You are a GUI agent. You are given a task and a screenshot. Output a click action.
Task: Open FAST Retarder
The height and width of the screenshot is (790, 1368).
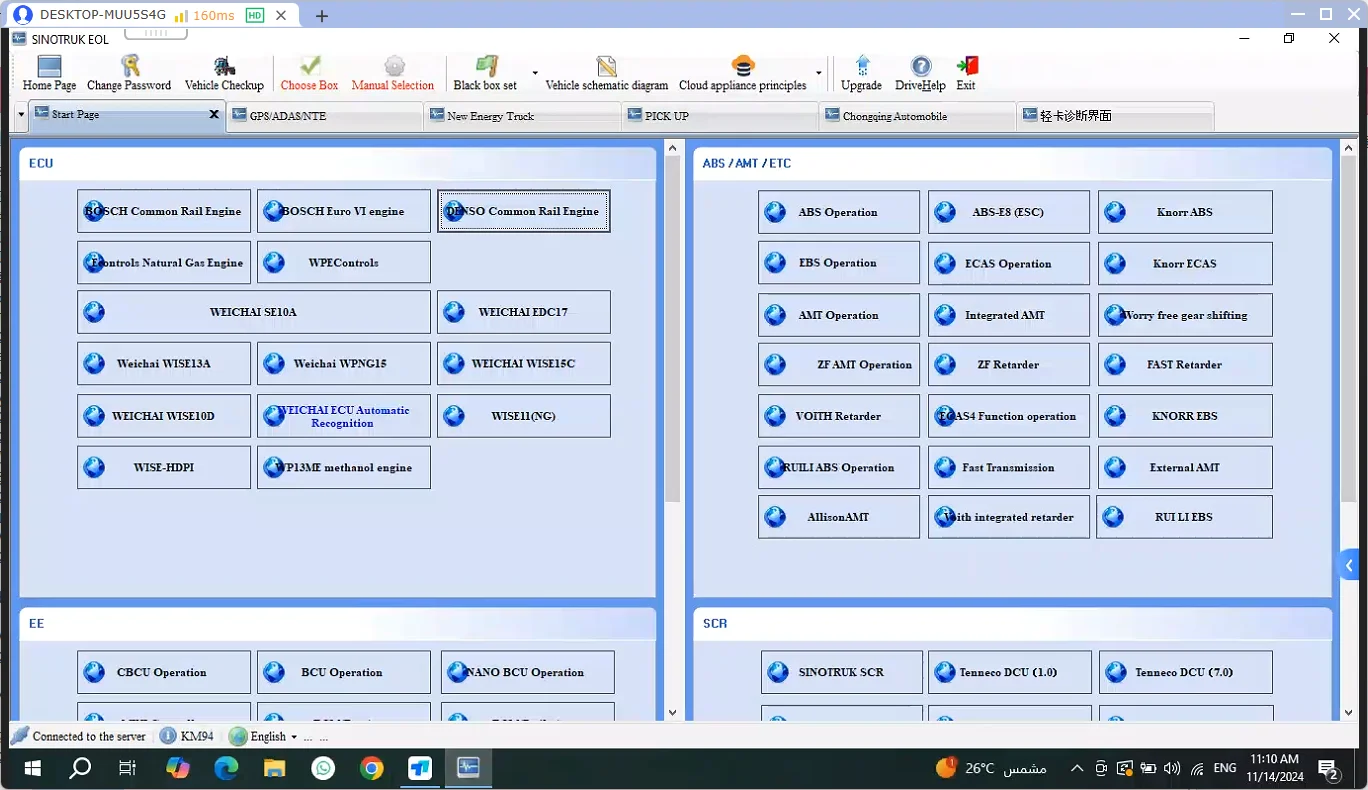[x=1185, y=365]
